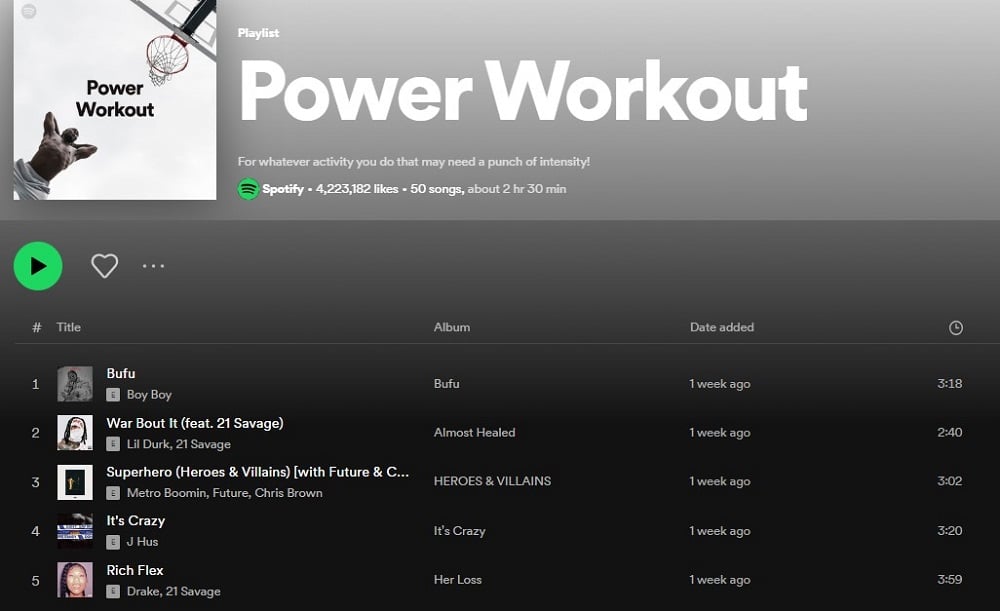This screenshot has width=1000, height=611.
Task: Open the HEROES & VILLAINS album
Action: coord(492,481)
